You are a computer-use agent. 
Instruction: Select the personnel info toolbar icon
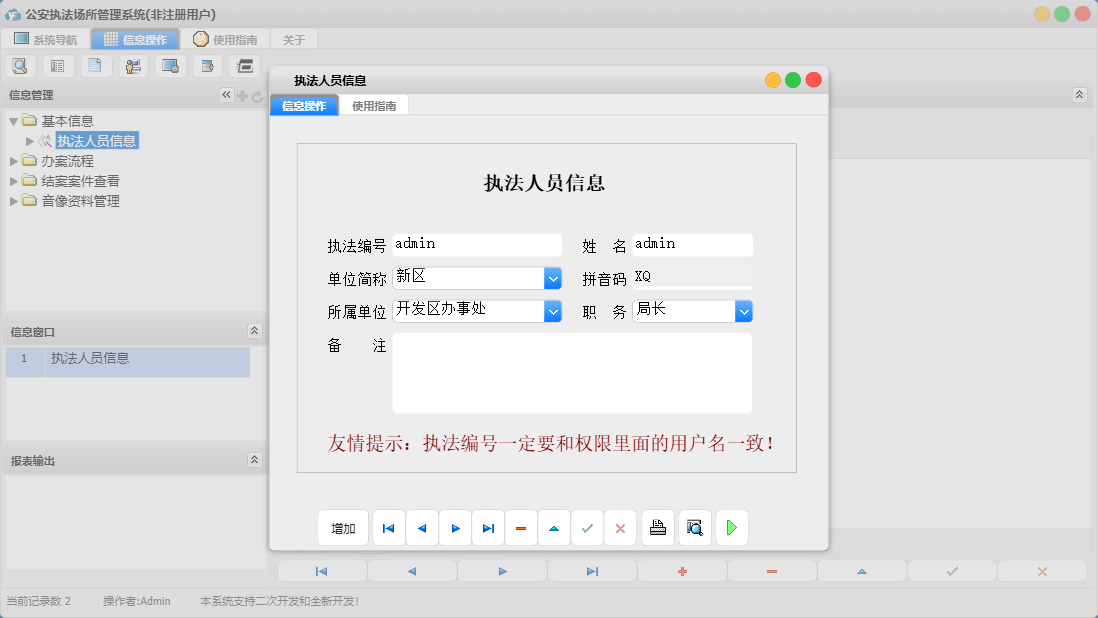pos(133,65)
